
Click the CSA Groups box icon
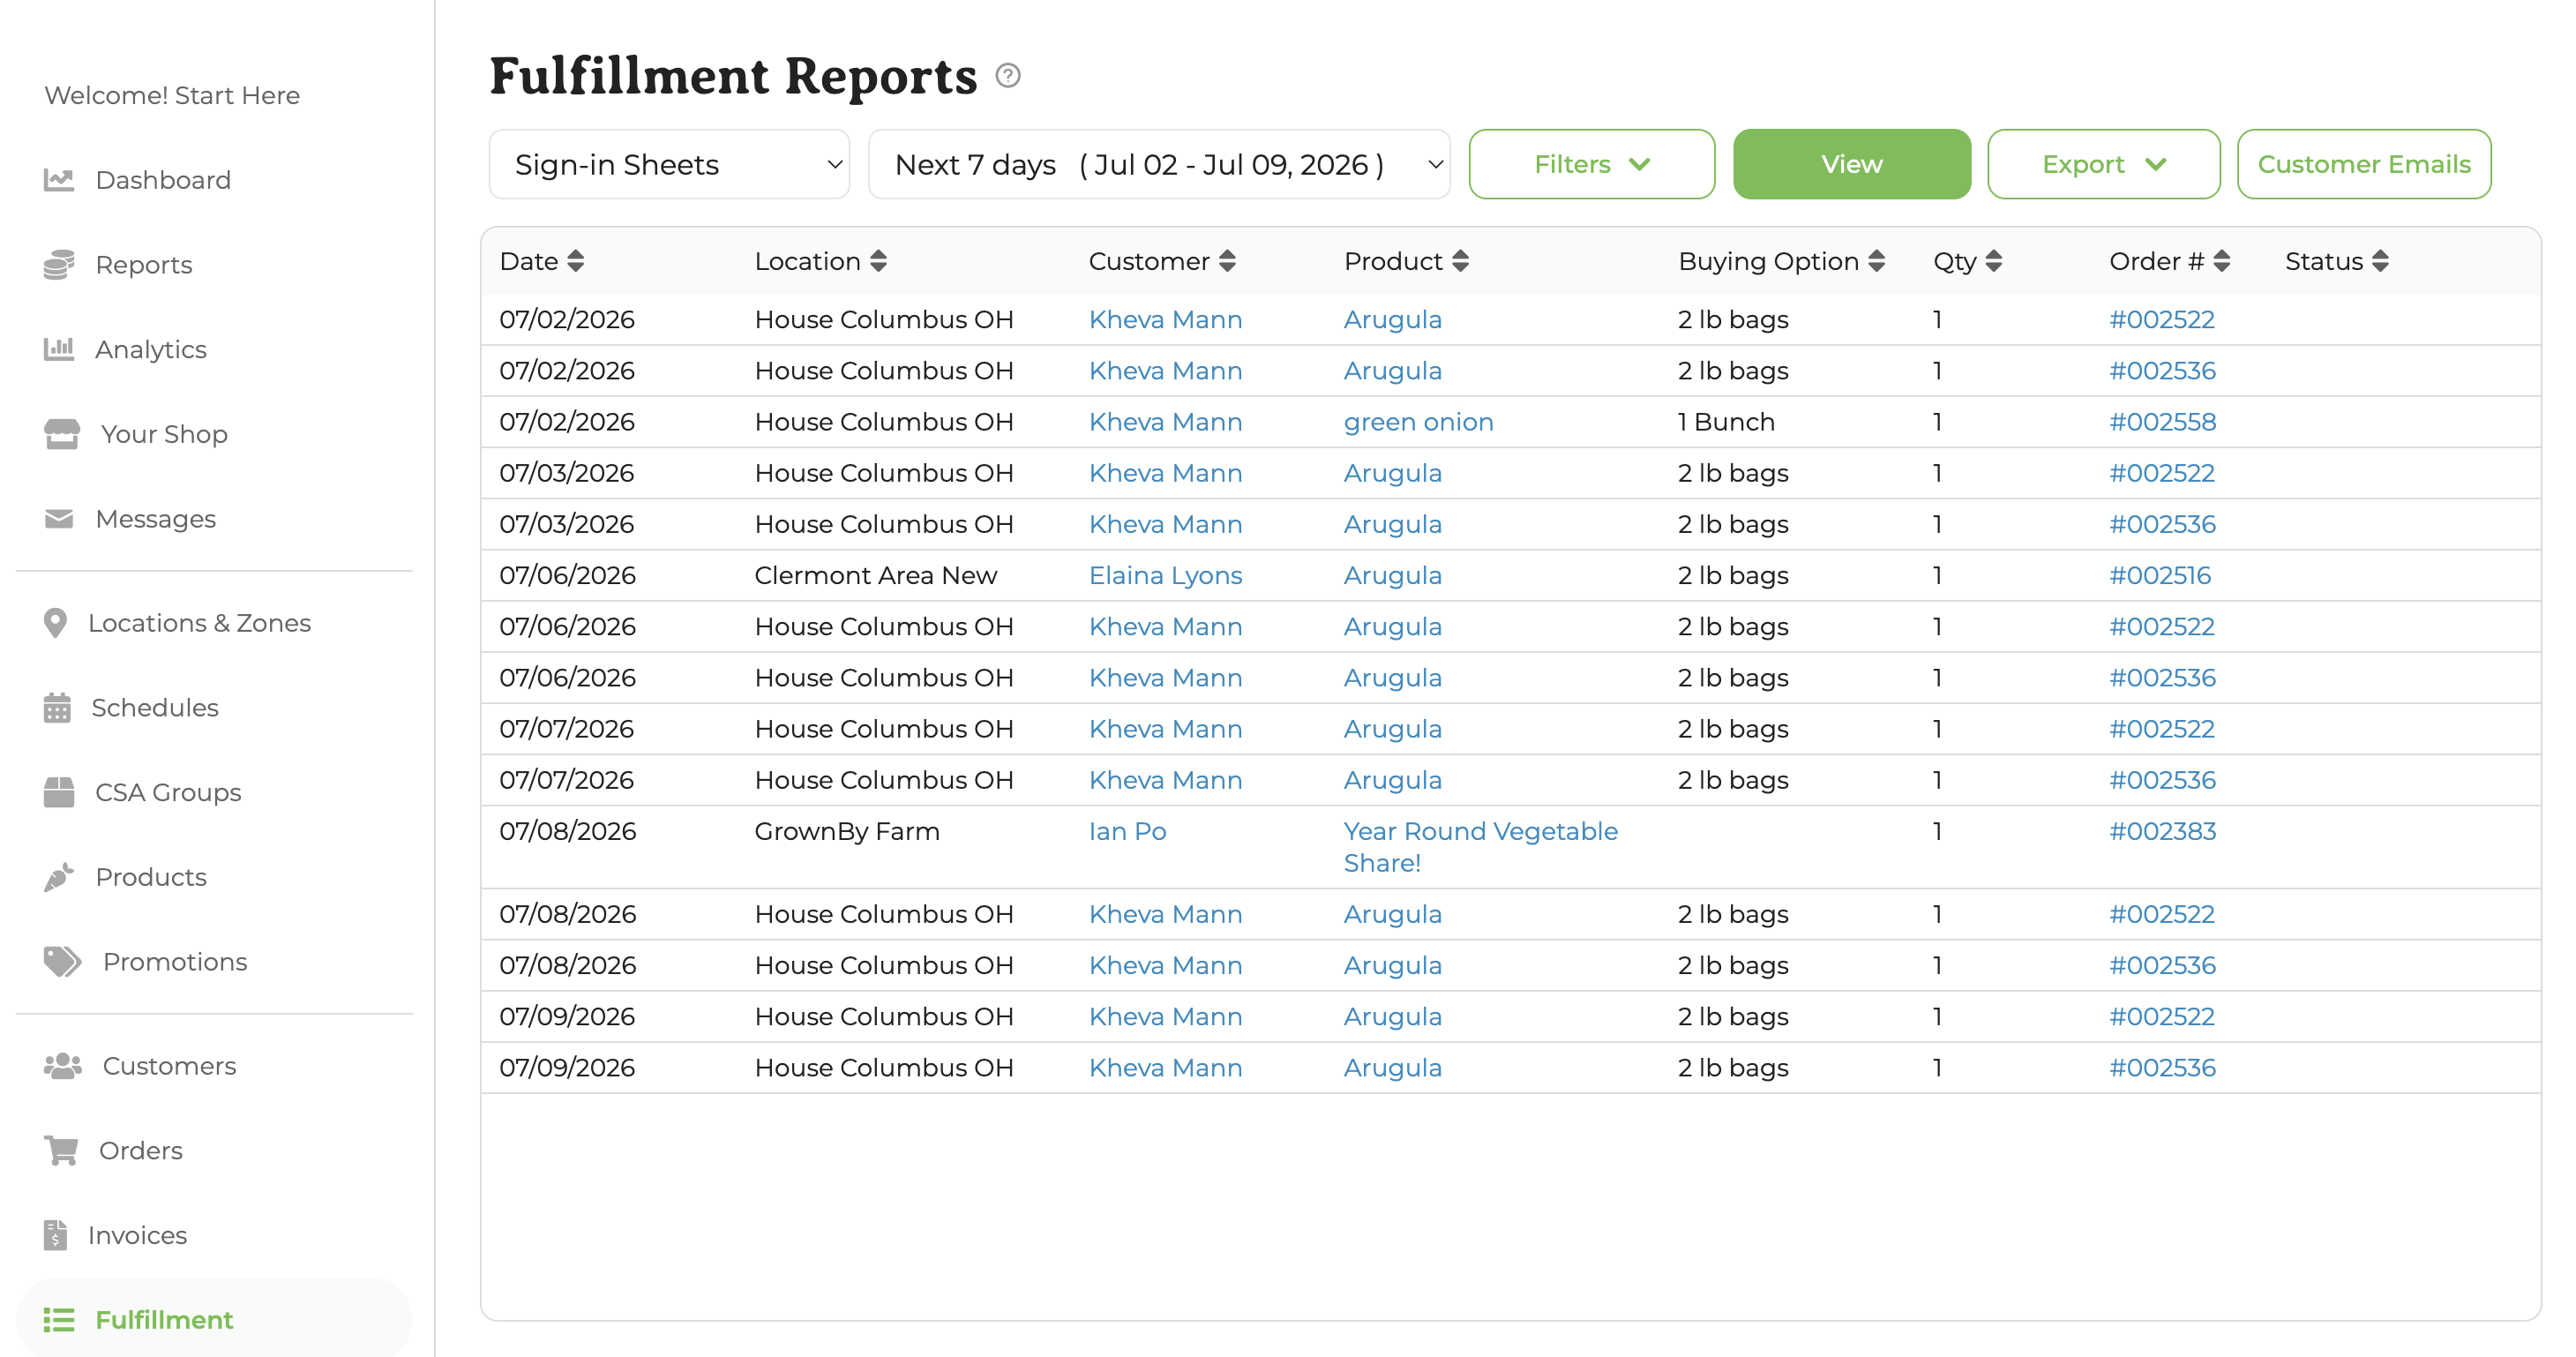pos(59,792)
